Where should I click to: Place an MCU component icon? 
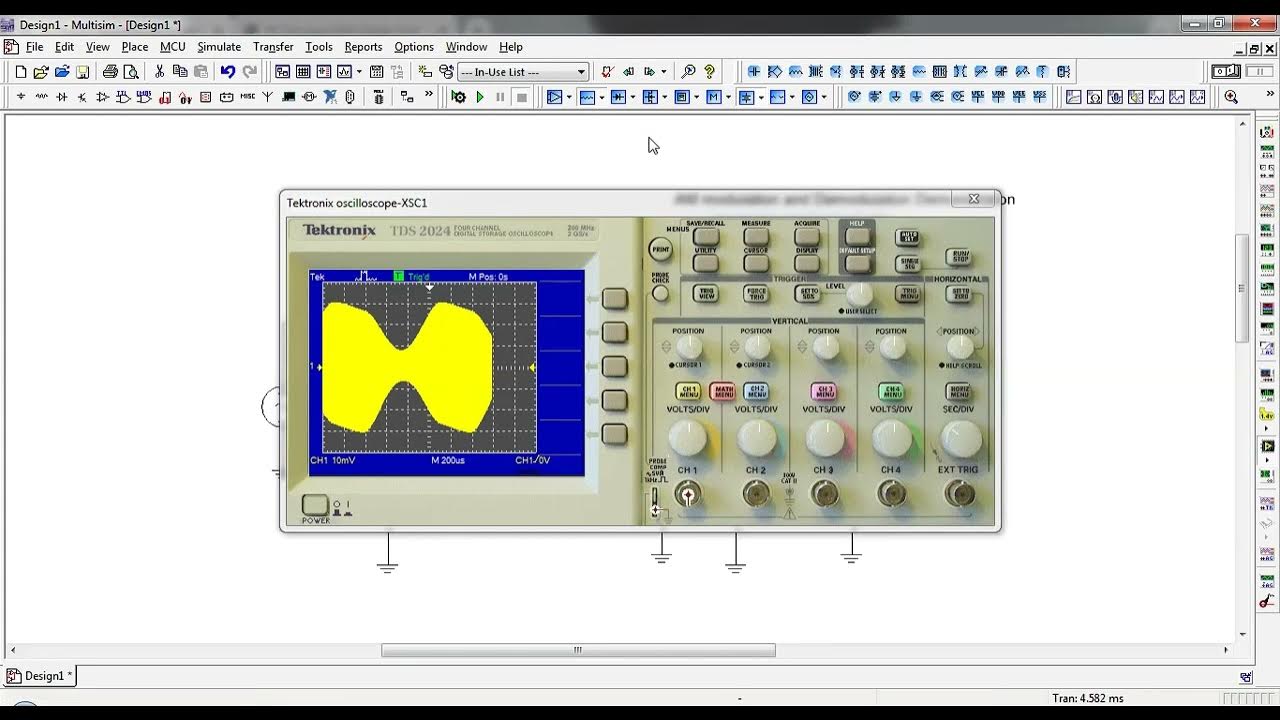[x=378, y=97]
